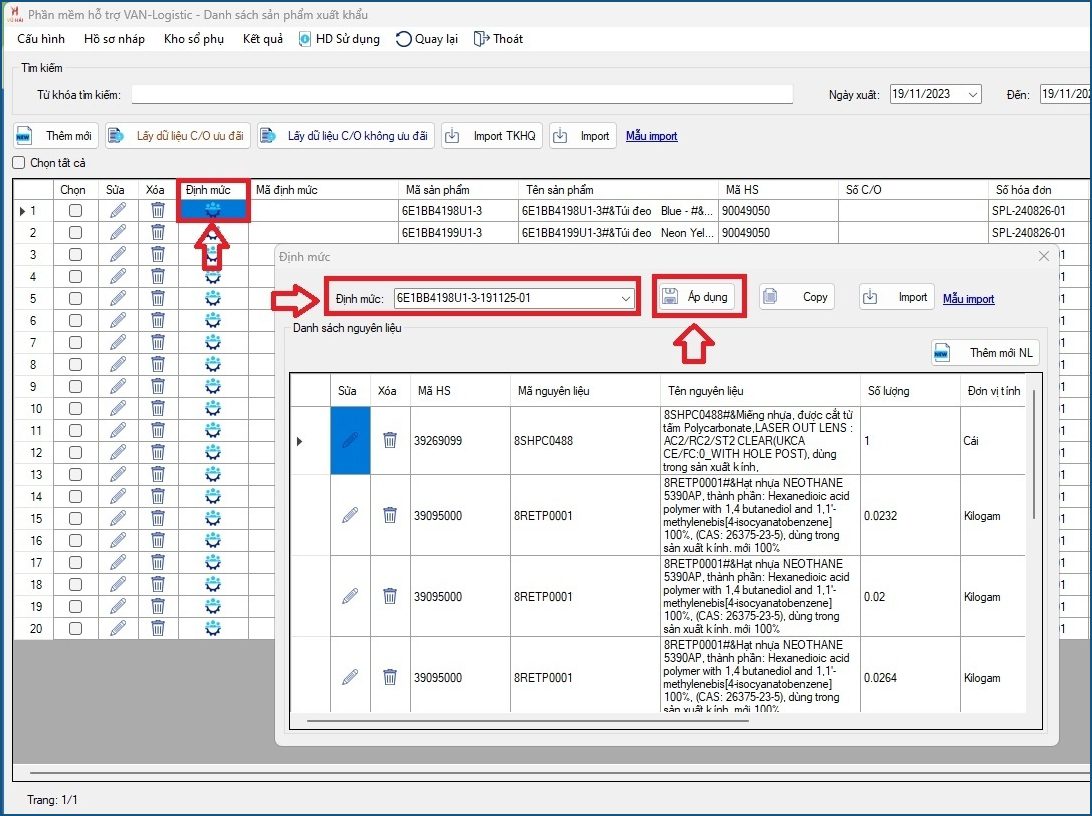The width and height of the screenshot is (1092, 816).
Task: Click the Quay lại back icon
Action: [x=404, y=39]
